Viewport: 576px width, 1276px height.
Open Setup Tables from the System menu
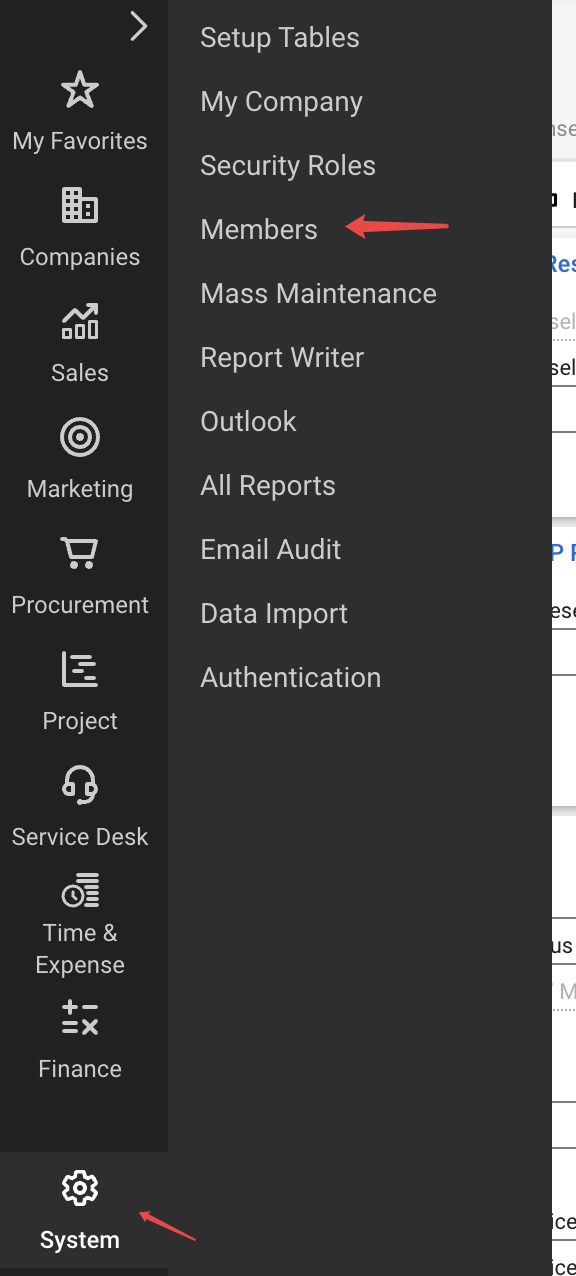pos(280,37)
